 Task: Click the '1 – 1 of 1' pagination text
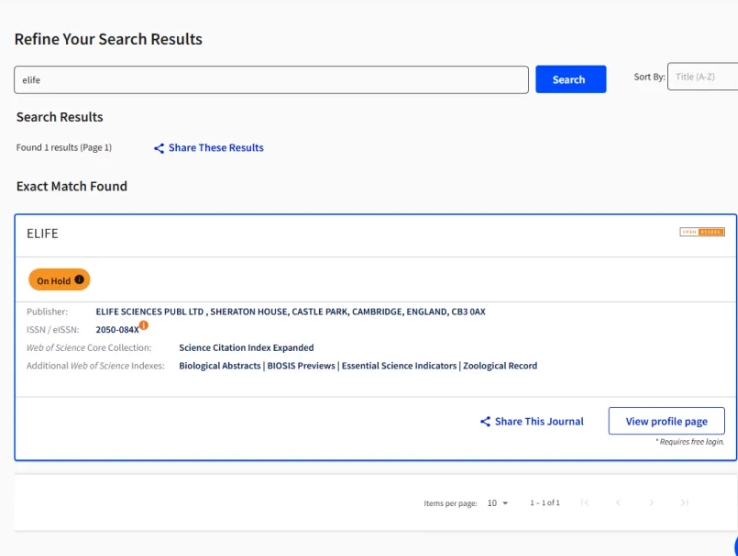point(545,503)
